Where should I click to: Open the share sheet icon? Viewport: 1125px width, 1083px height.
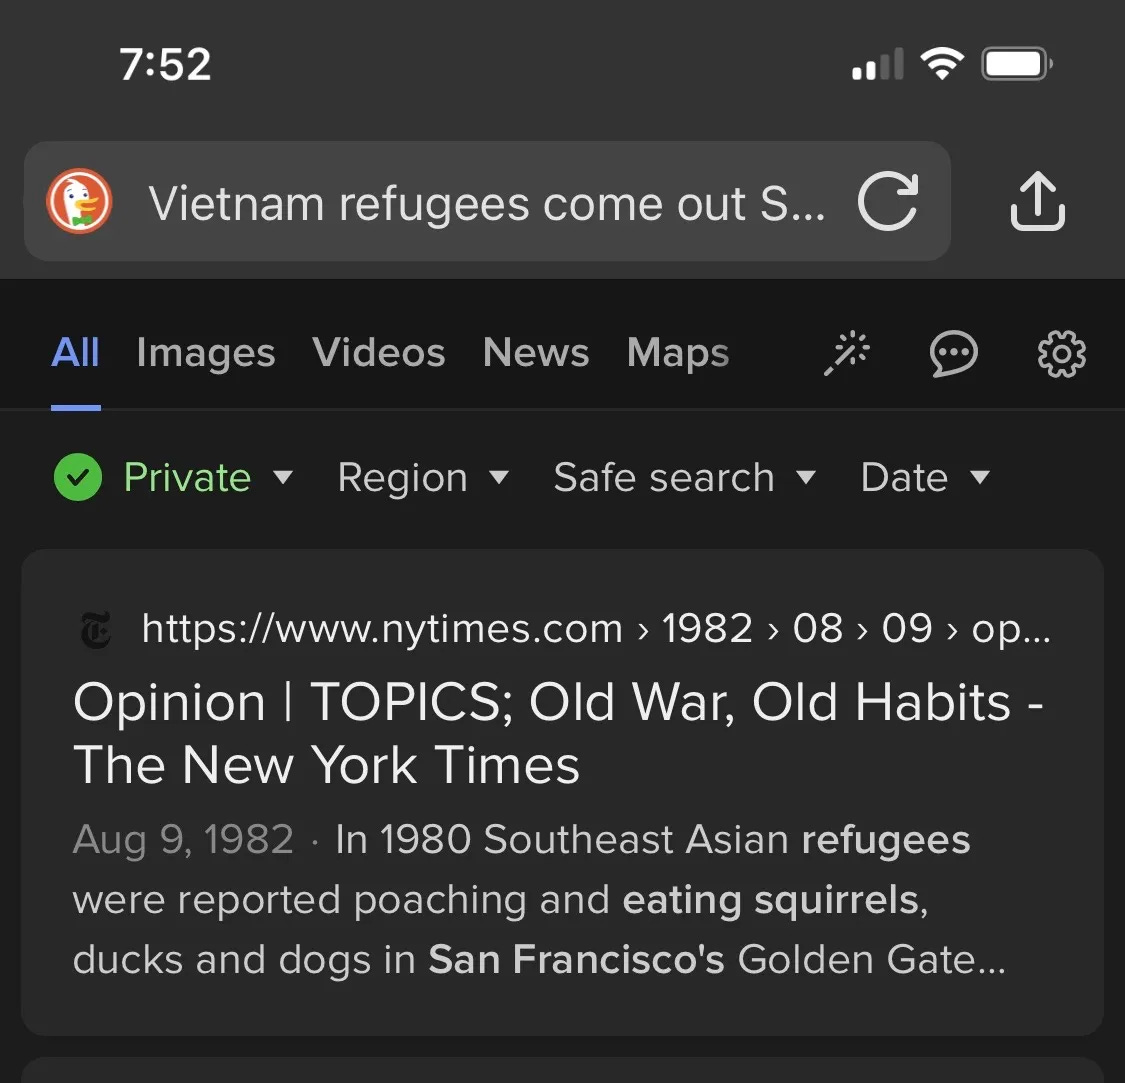[1037, 201]
